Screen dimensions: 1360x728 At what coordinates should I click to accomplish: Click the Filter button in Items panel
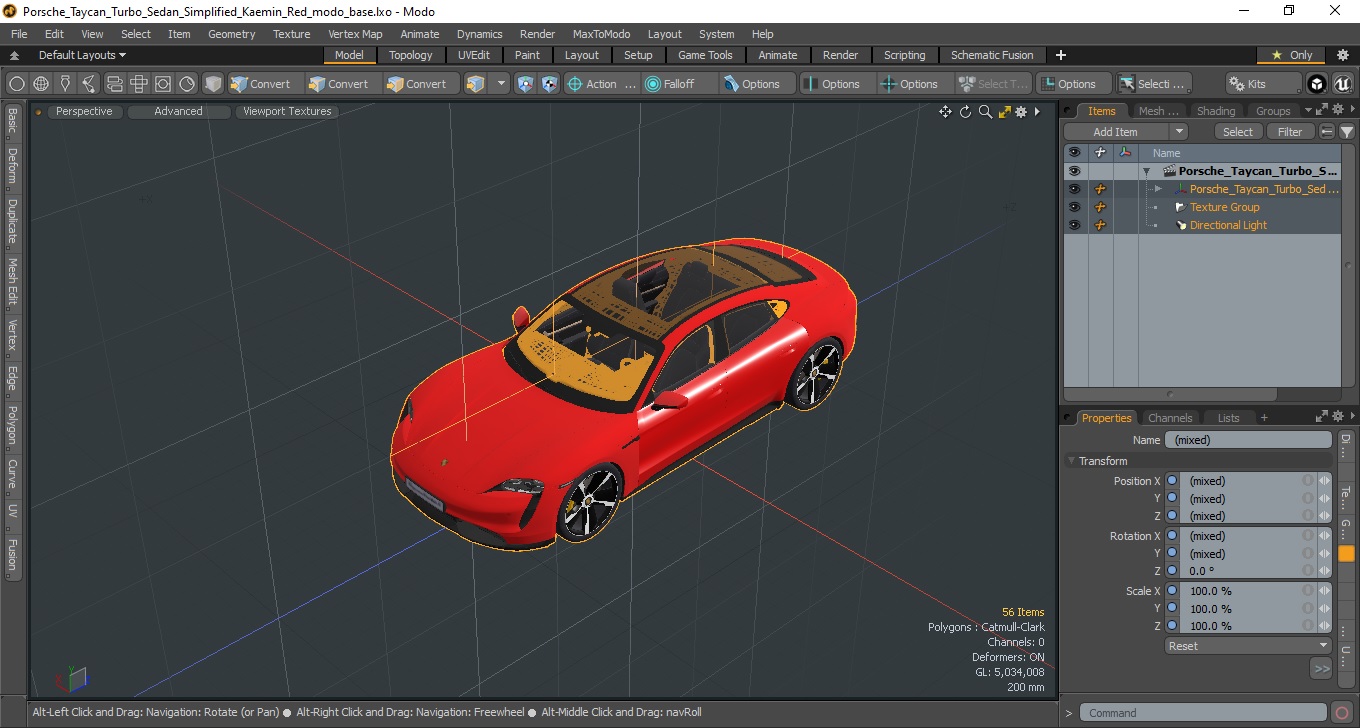1291,132
